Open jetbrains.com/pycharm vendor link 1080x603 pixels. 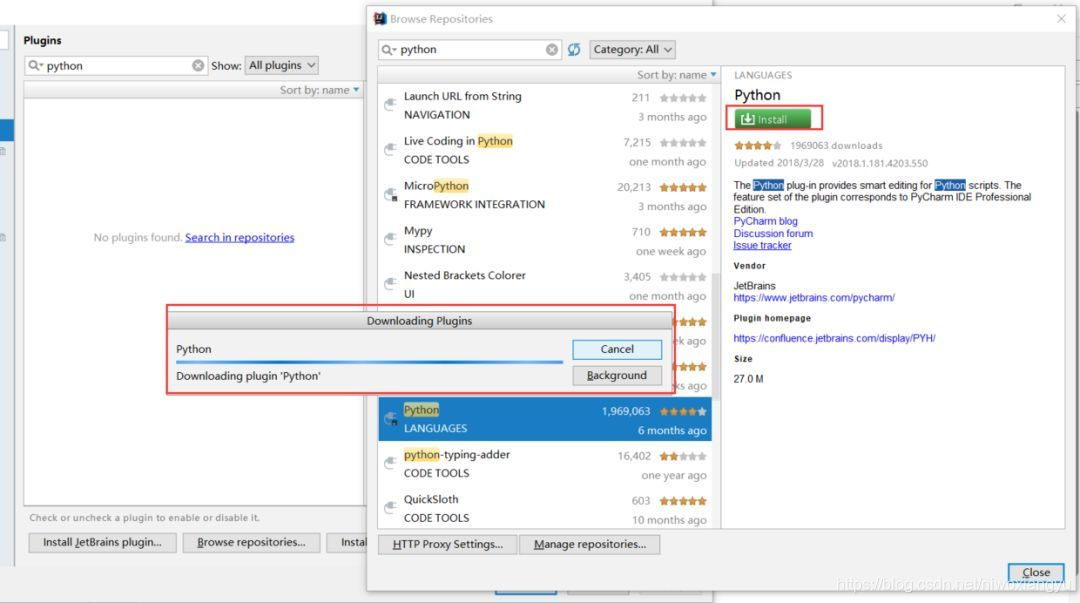[814, 298]
